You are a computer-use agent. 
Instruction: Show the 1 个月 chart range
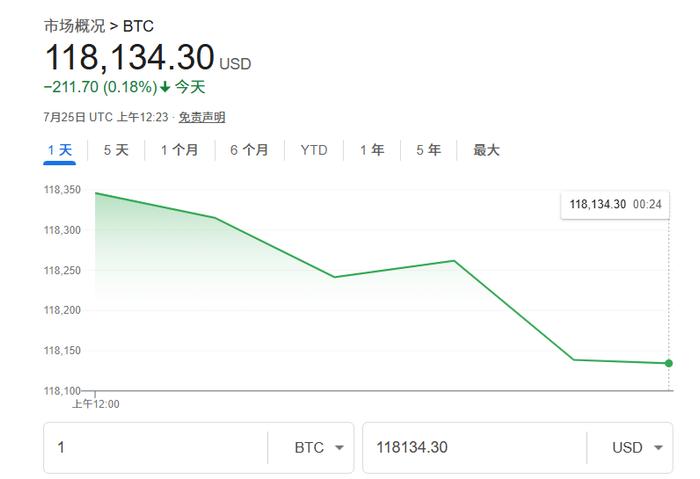[179, 150]
